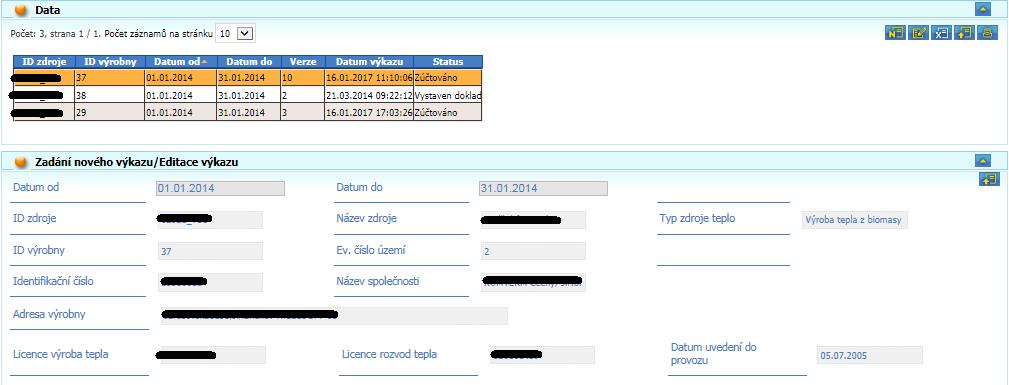This screenshot has height=385, width=1009.
Task: Click the Identifikační číslo field
Action: coord(210,282)
